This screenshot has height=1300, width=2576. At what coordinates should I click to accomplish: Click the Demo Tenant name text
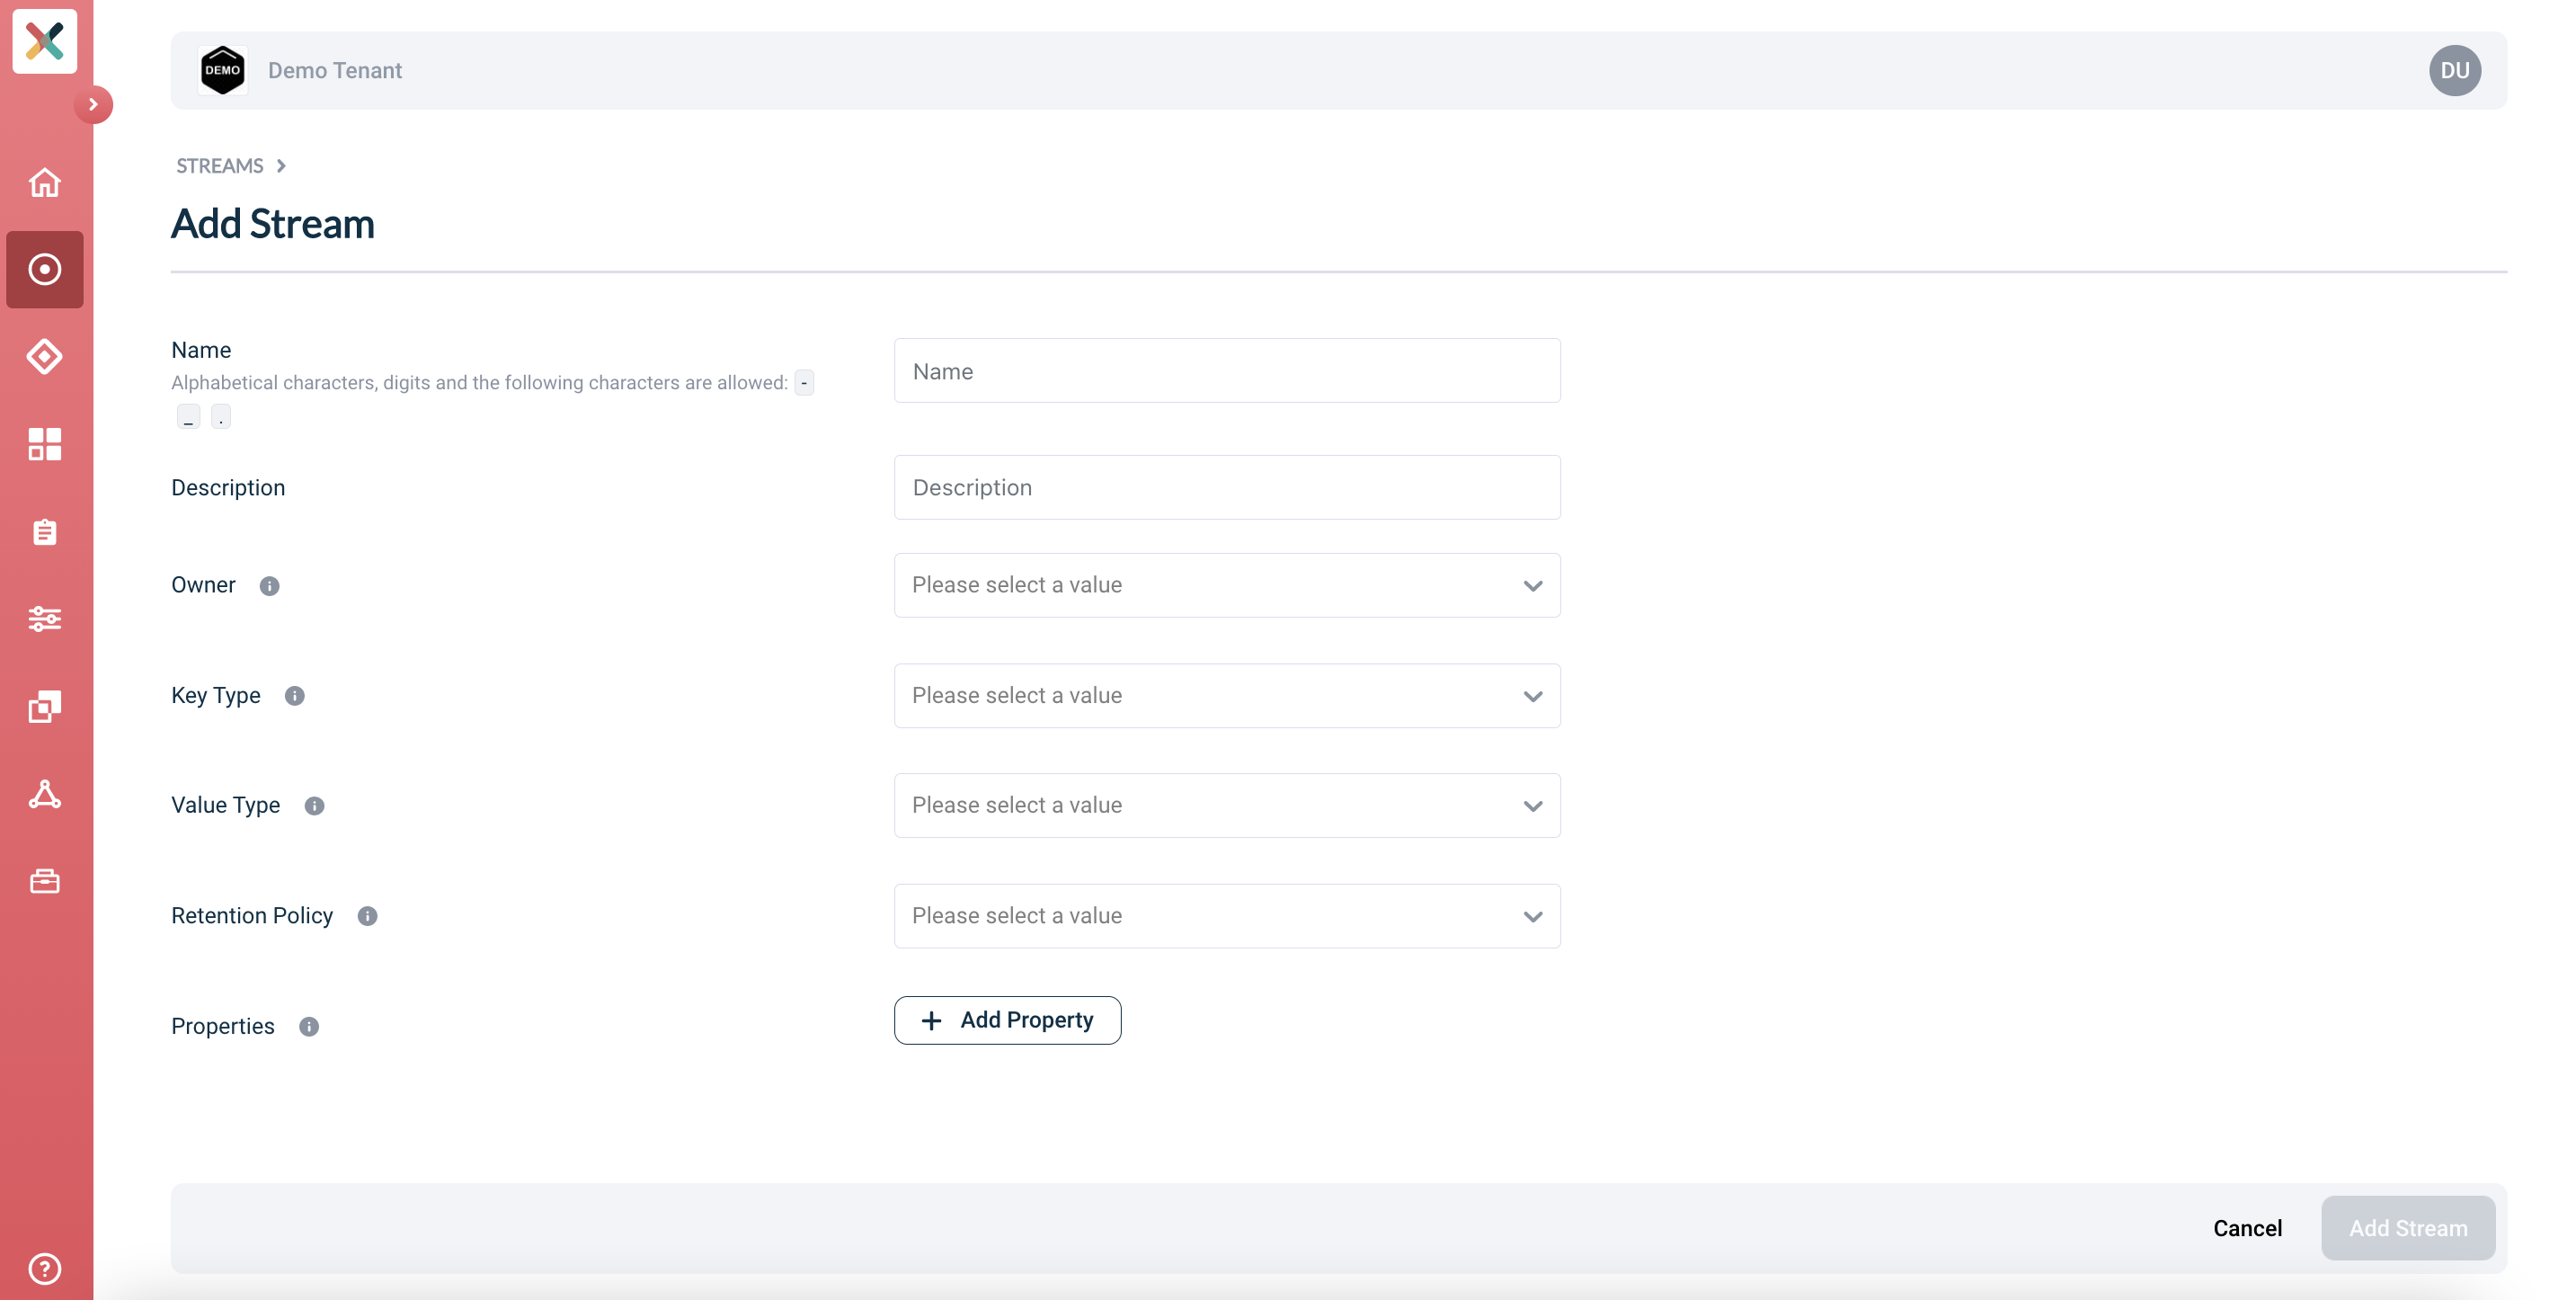point(335,70)
